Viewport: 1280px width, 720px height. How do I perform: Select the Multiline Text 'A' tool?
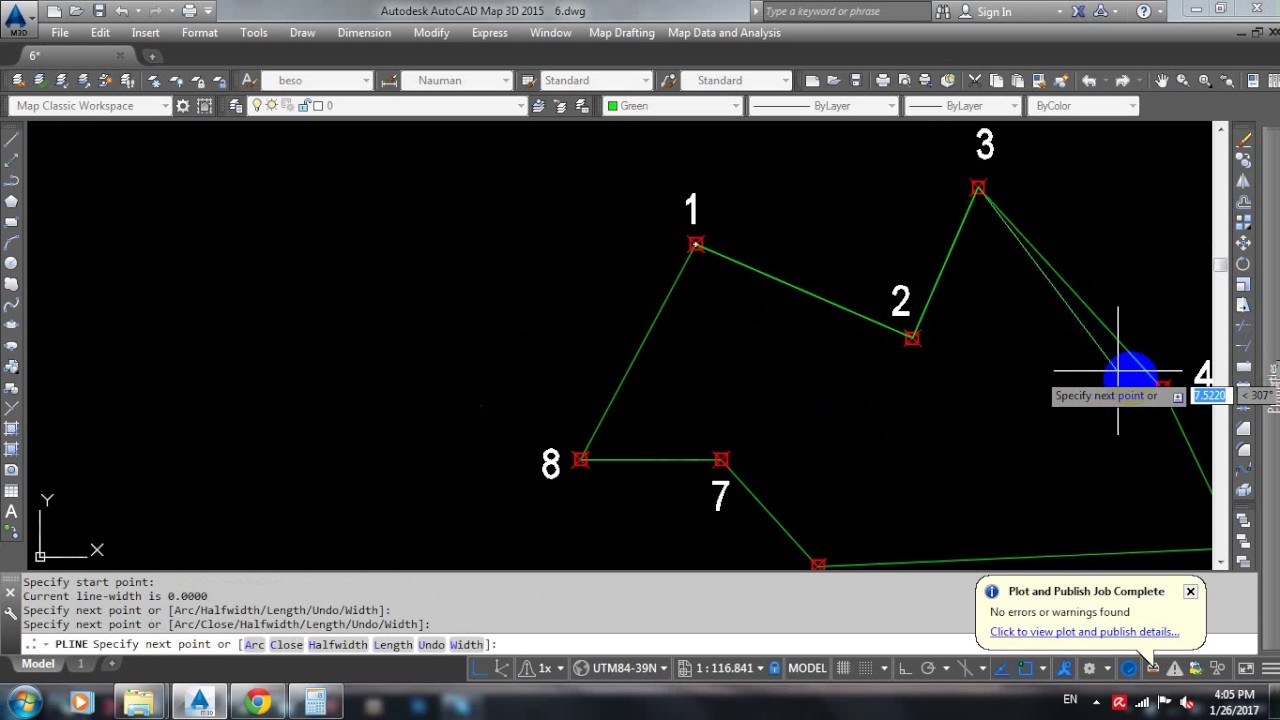[12, 512]
